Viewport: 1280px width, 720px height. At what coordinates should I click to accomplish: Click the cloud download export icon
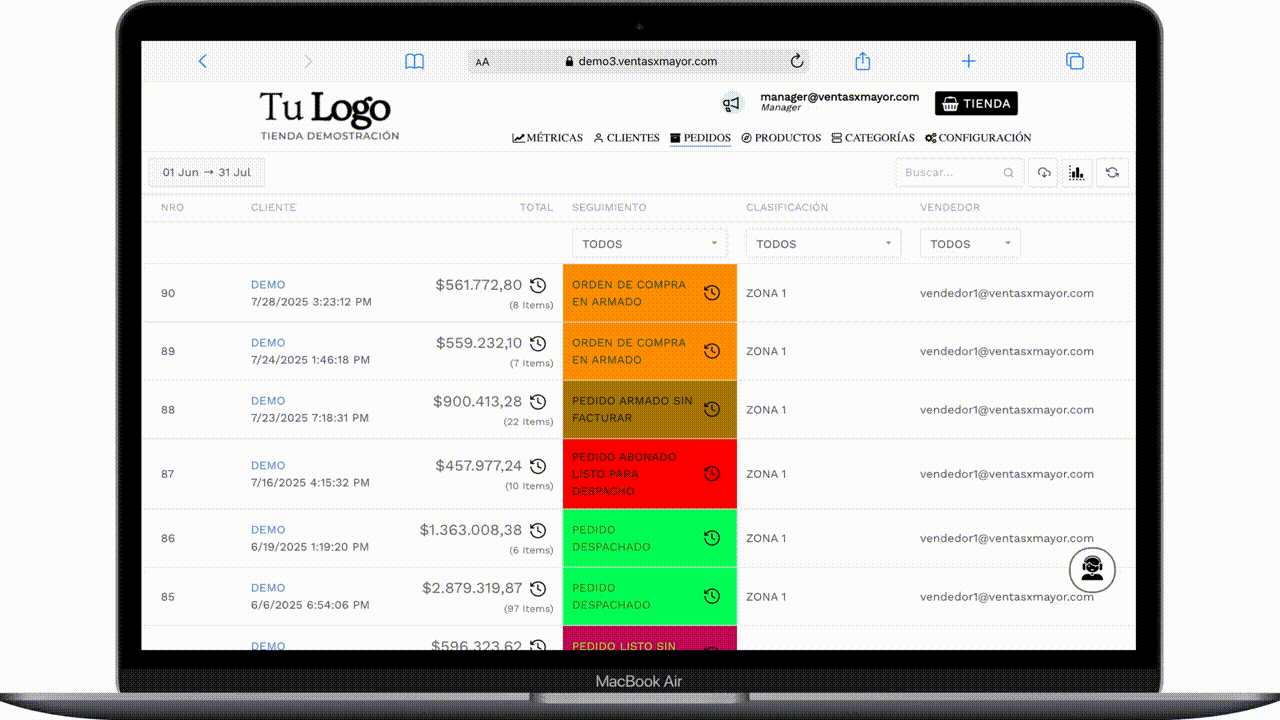click(x=1043, y=172)
